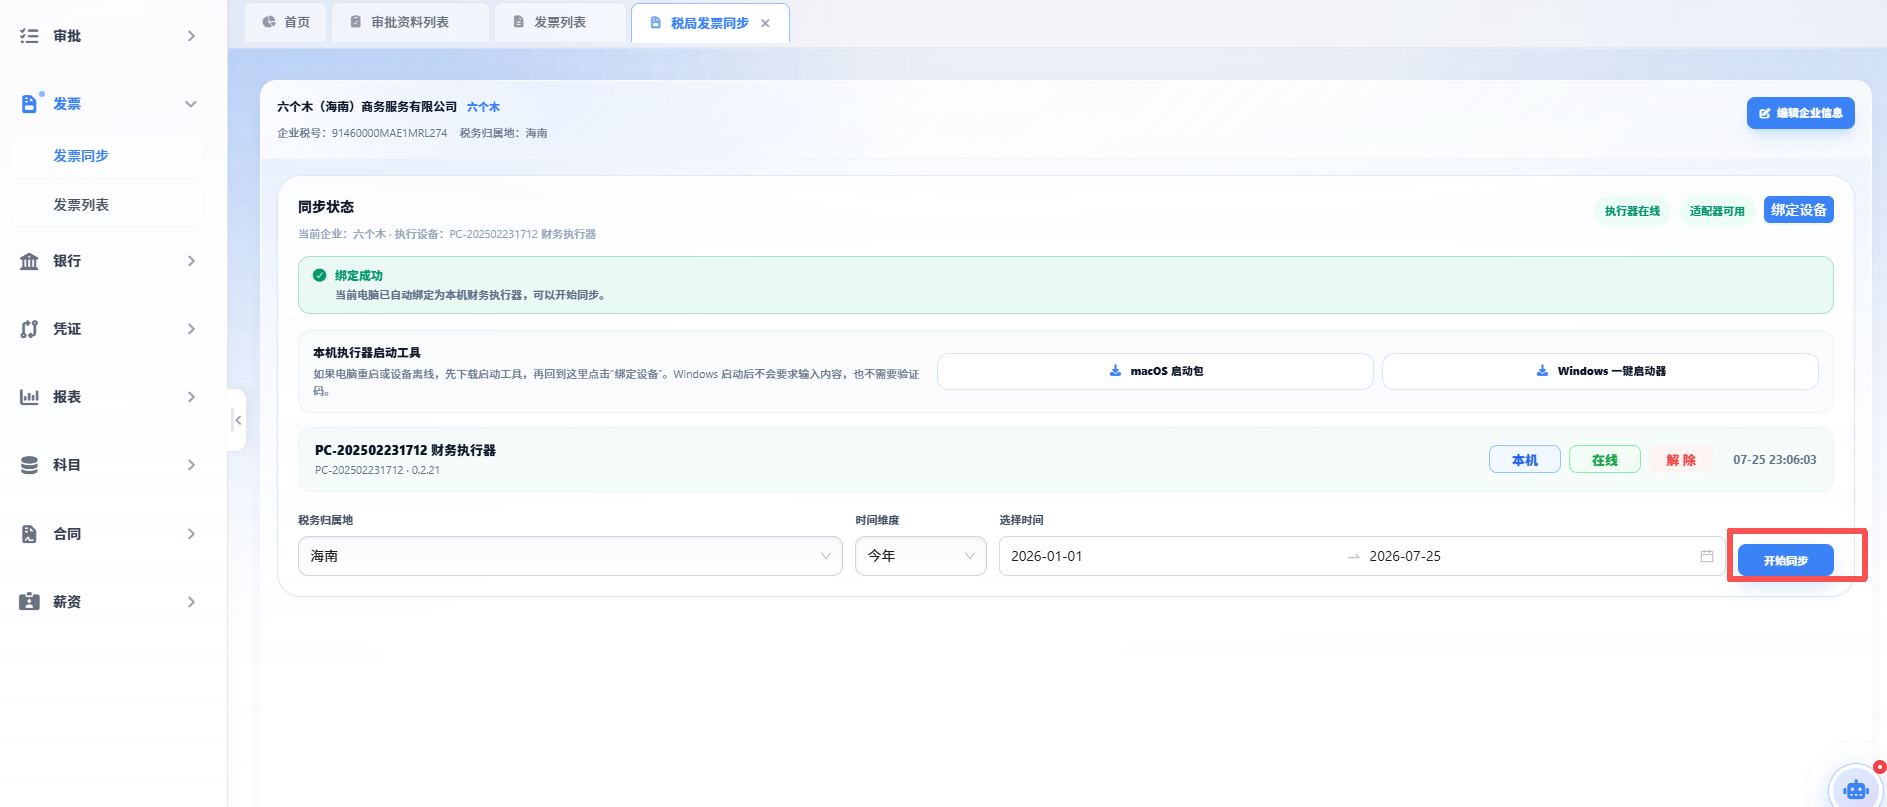Click the 科目 database stack icon
Screen dimensions: 1887x807
point(29,465)
